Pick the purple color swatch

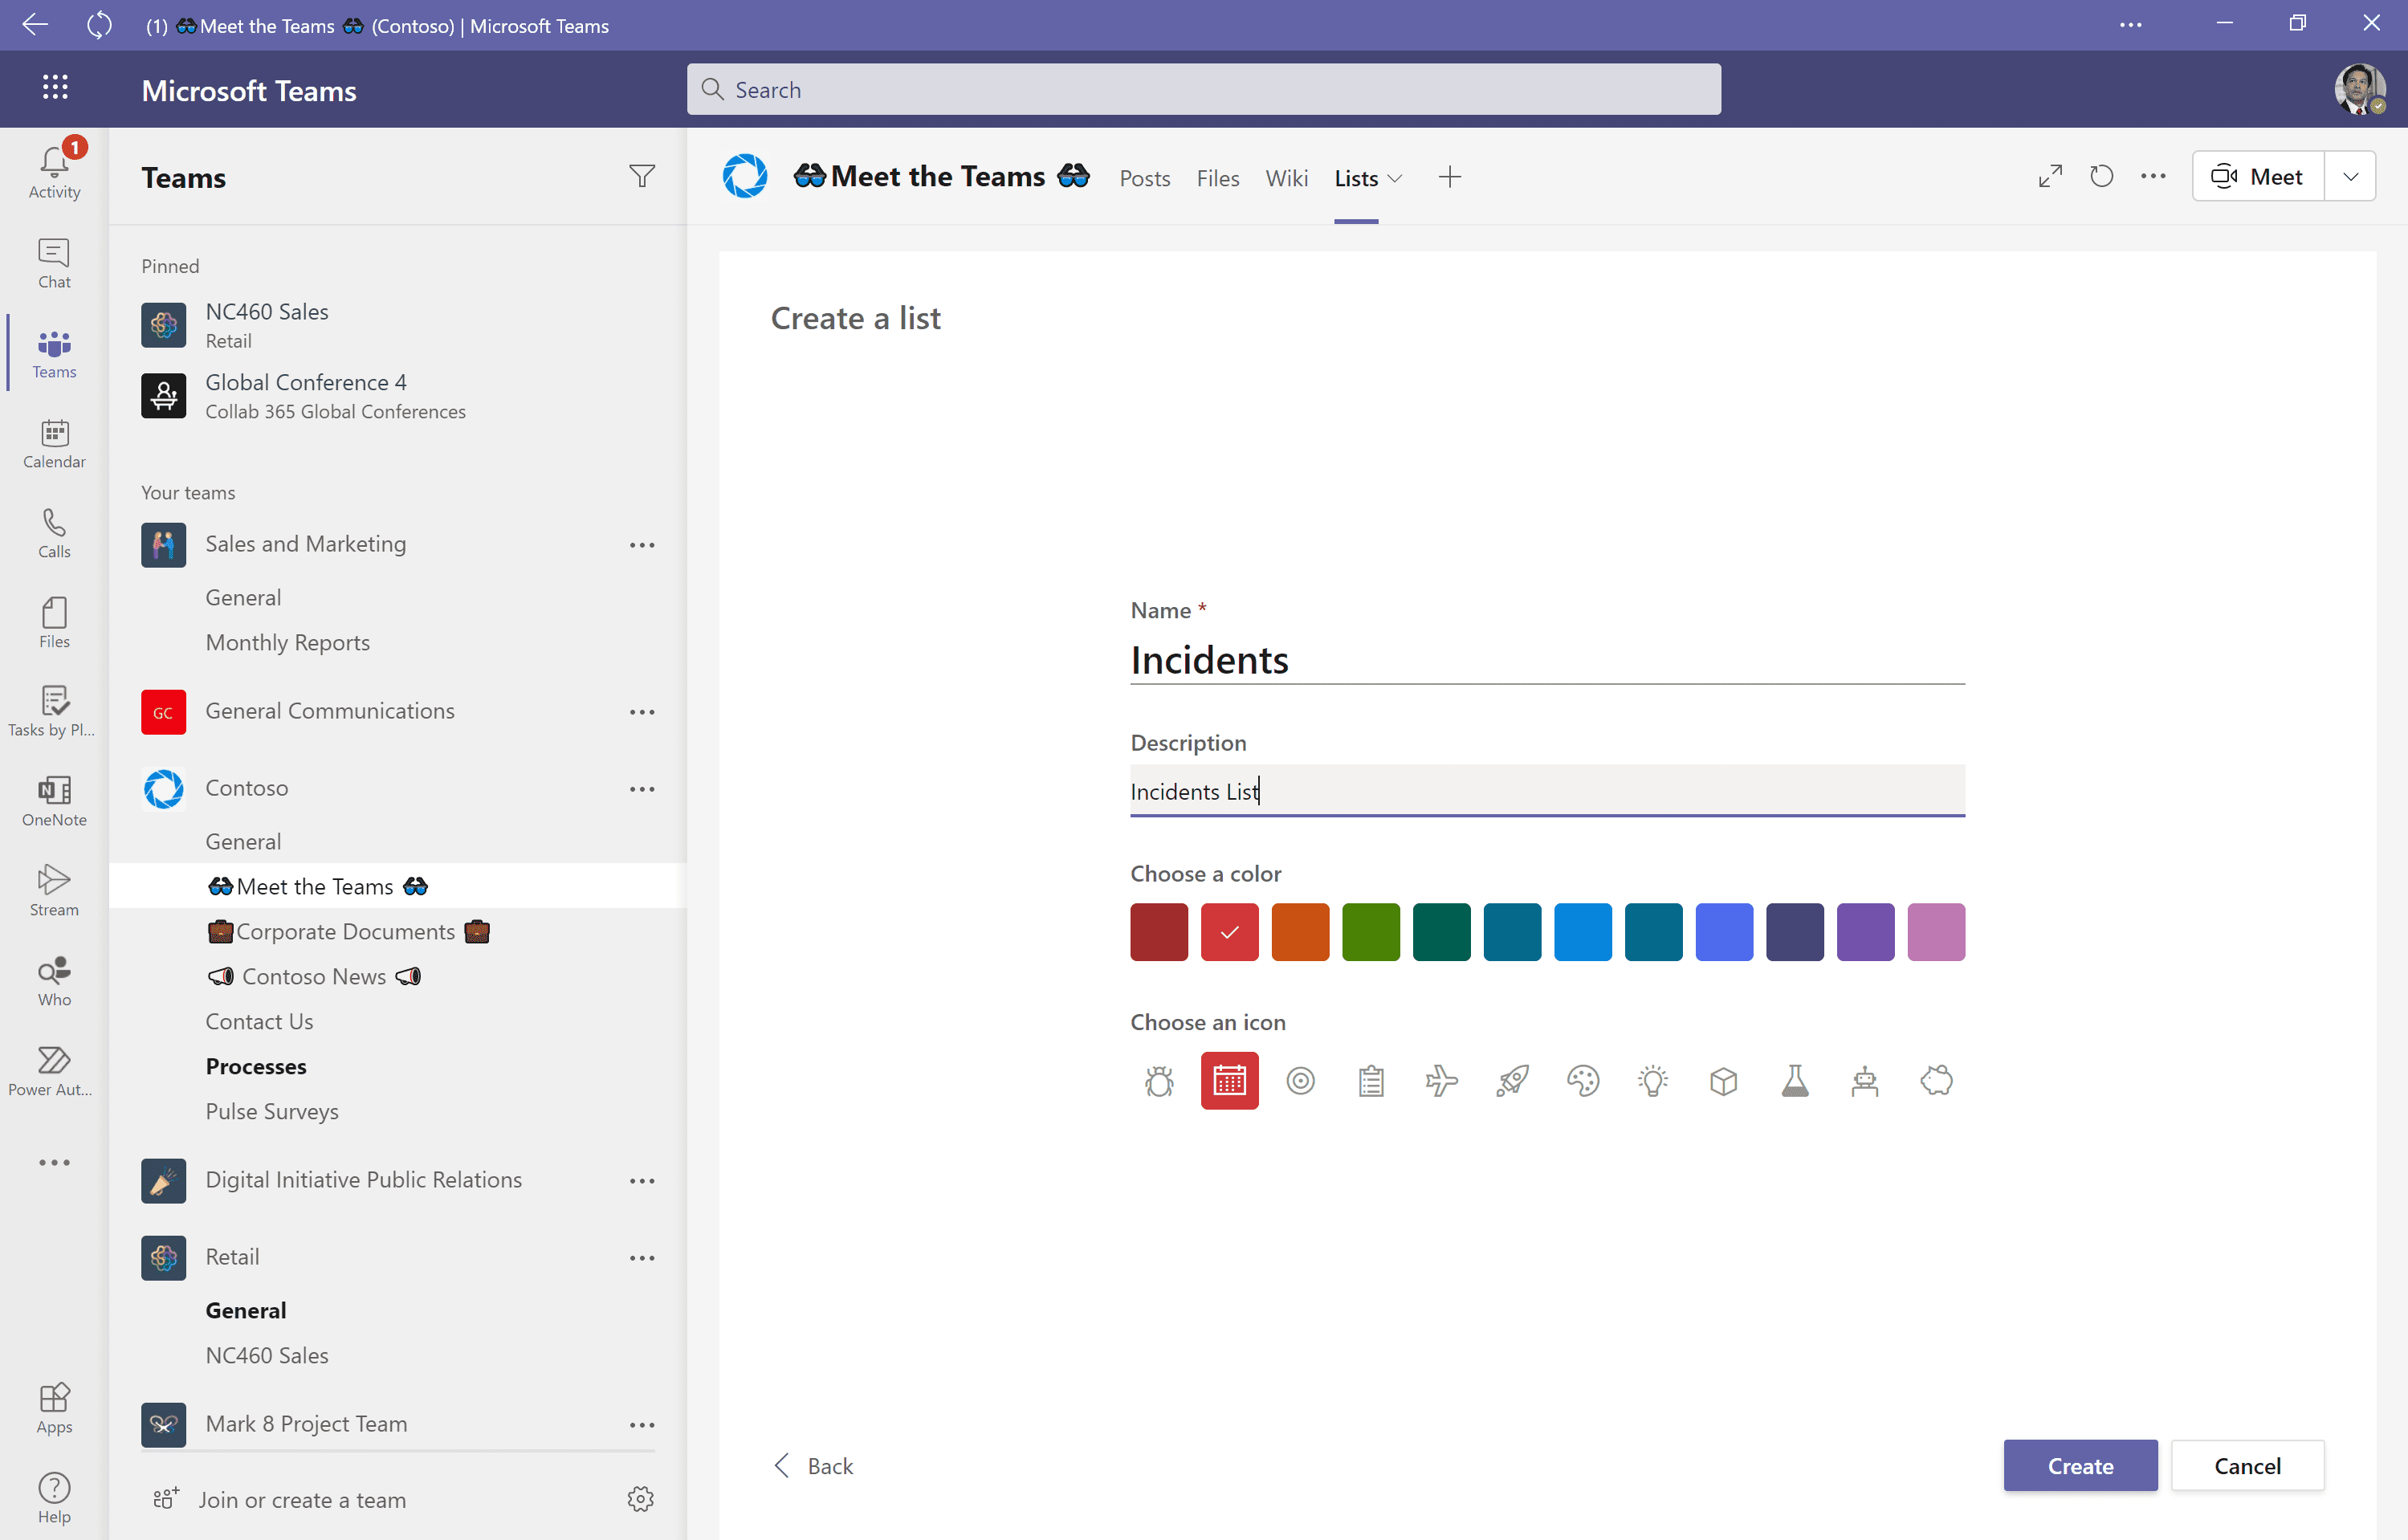click(x=1865, y=932)
